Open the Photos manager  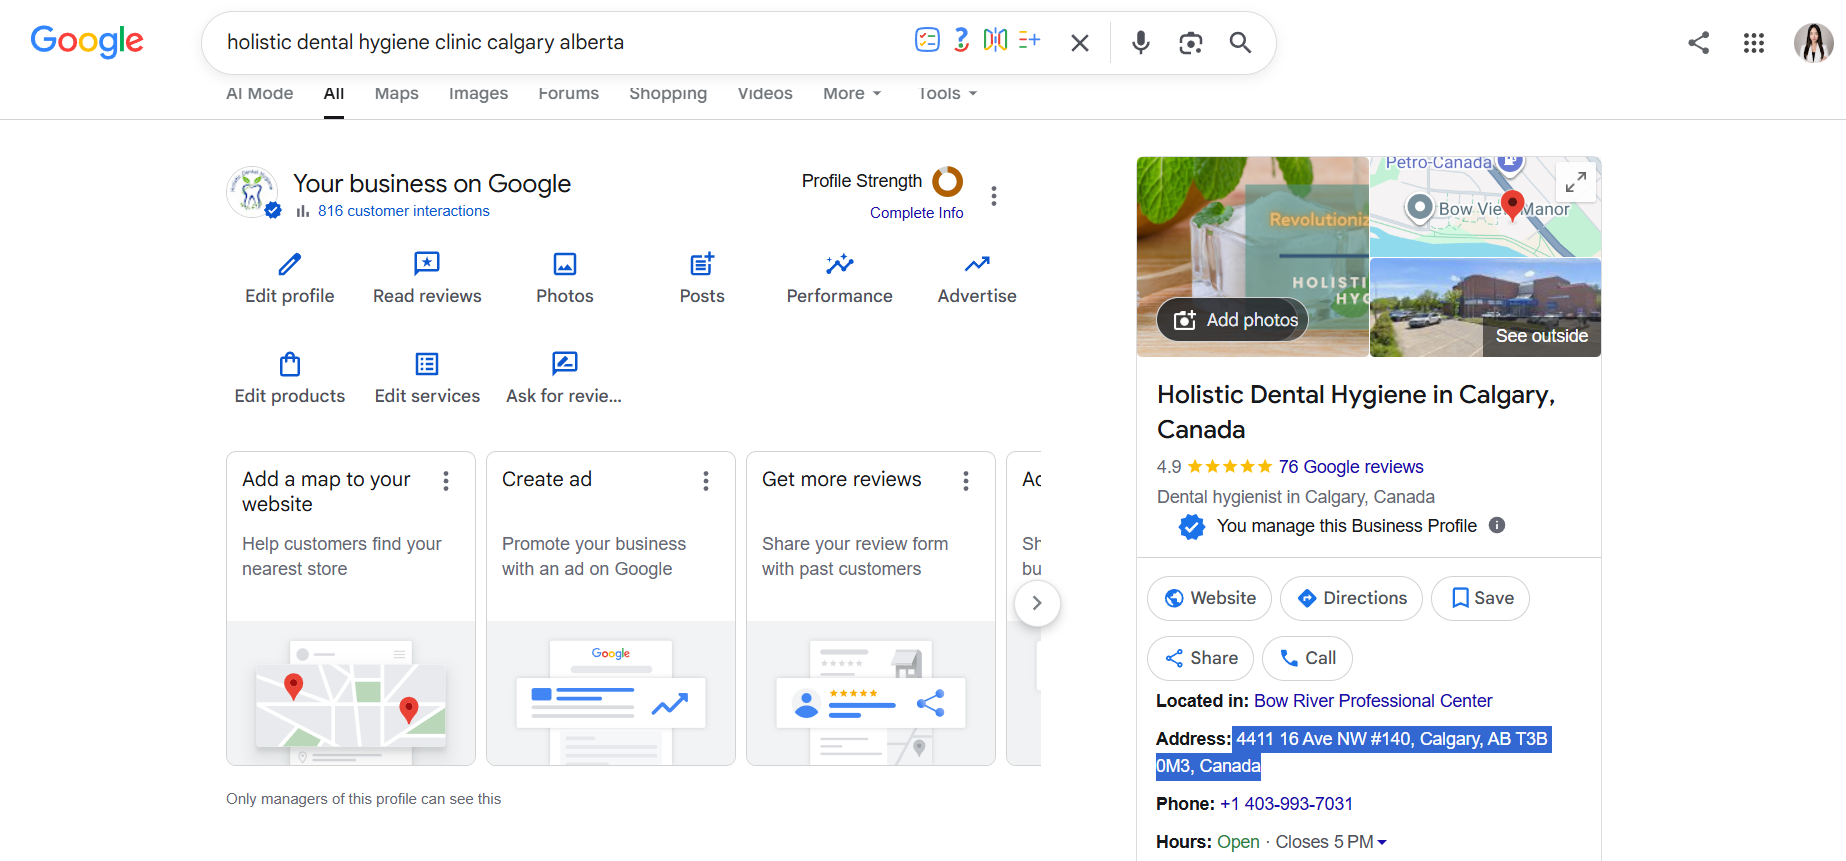(x=565, y=278)
